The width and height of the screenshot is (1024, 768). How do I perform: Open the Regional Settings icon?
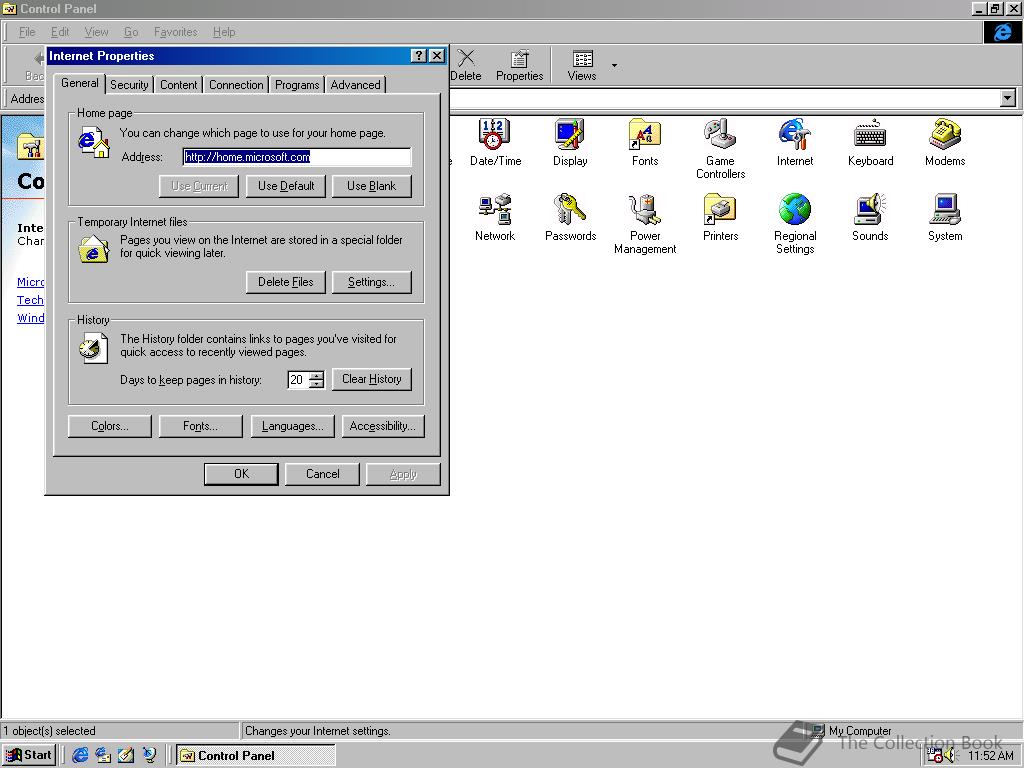[x=795, y=210]
